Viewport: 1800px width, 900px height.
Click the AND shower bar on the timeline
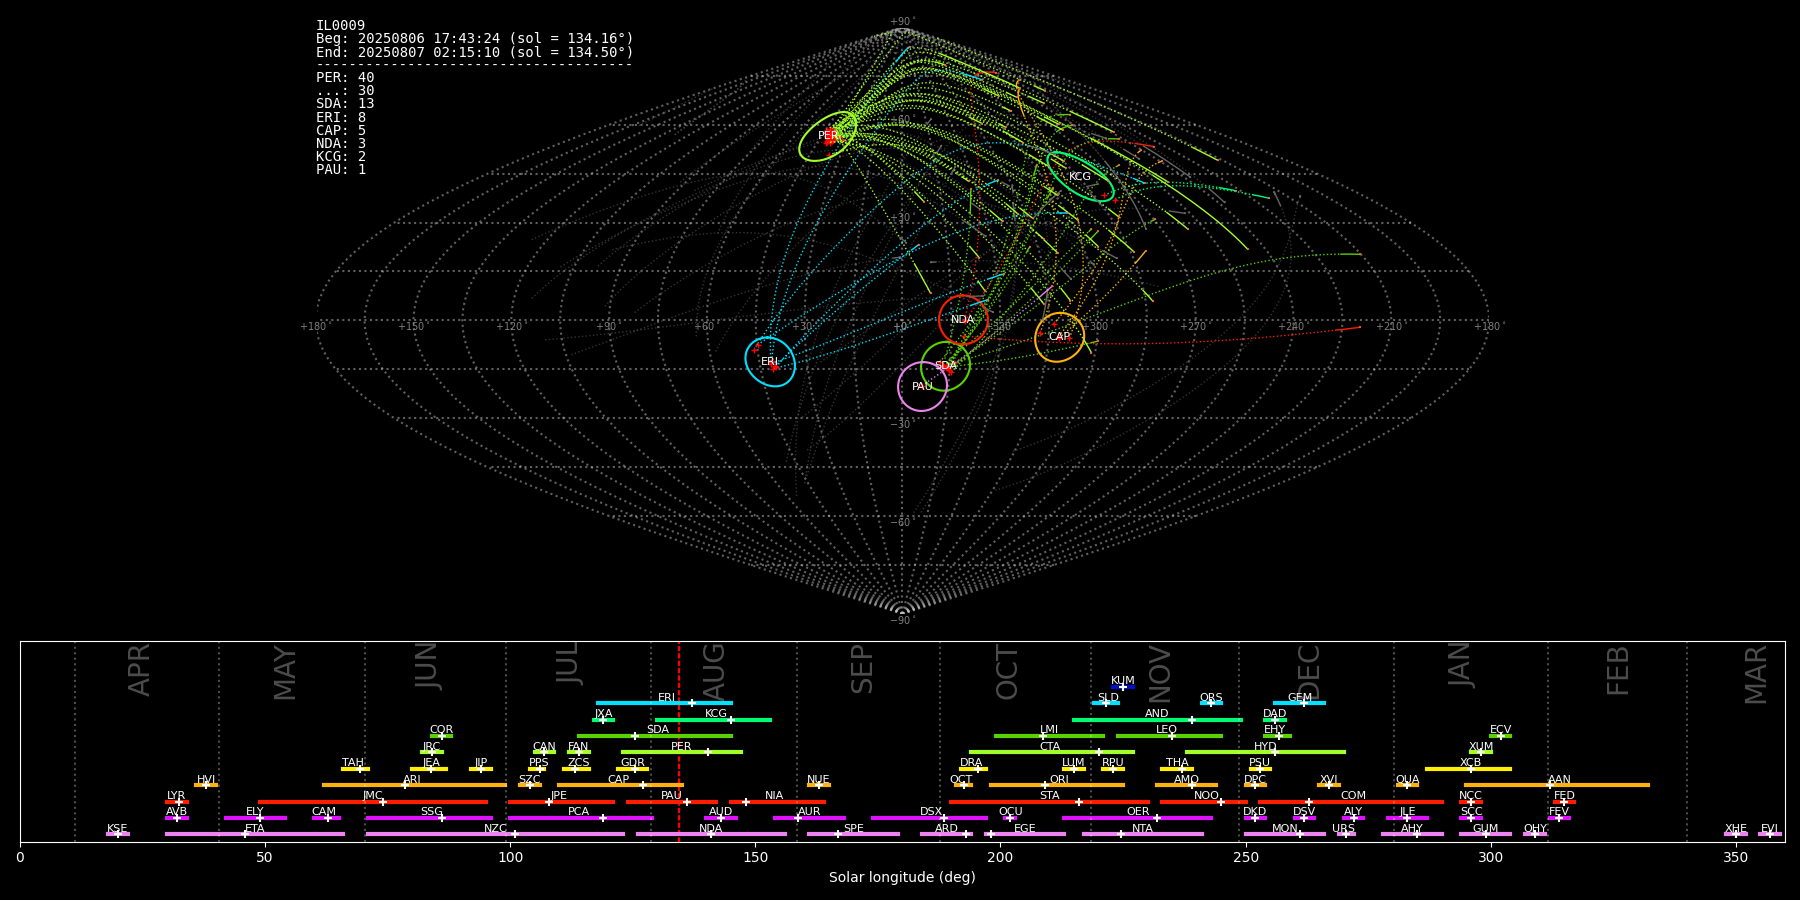click(1157, 720)
